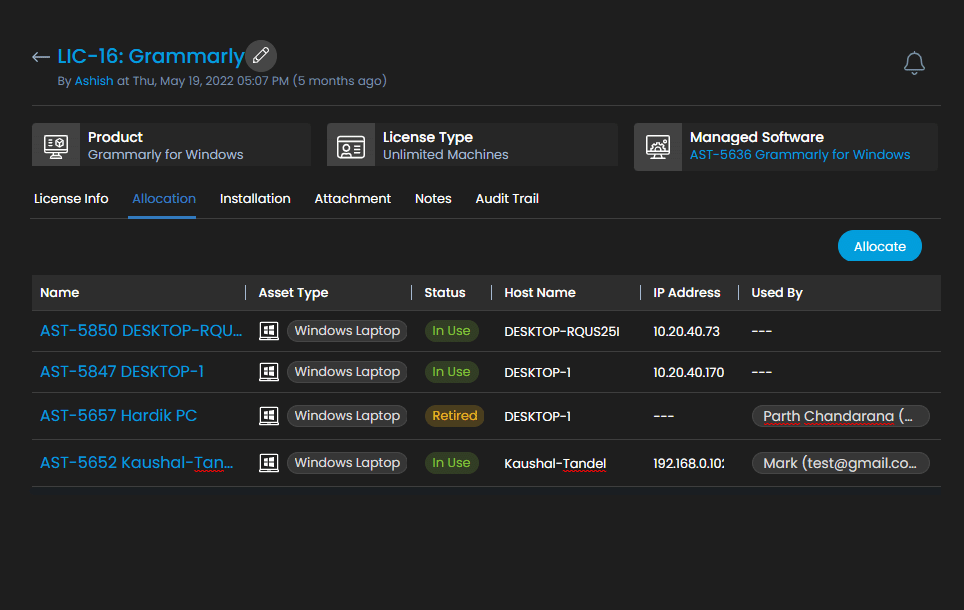The image size is (964, 610).
Task: Click the Windows icon in AST-5847 row
Action: pyautogui.click(x=269, y=372)
